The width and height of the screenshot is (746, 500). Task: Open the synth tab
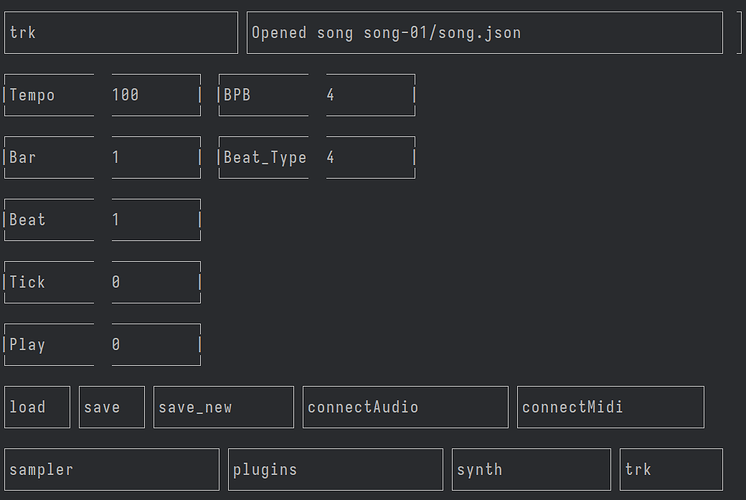[x=531, y=470]
